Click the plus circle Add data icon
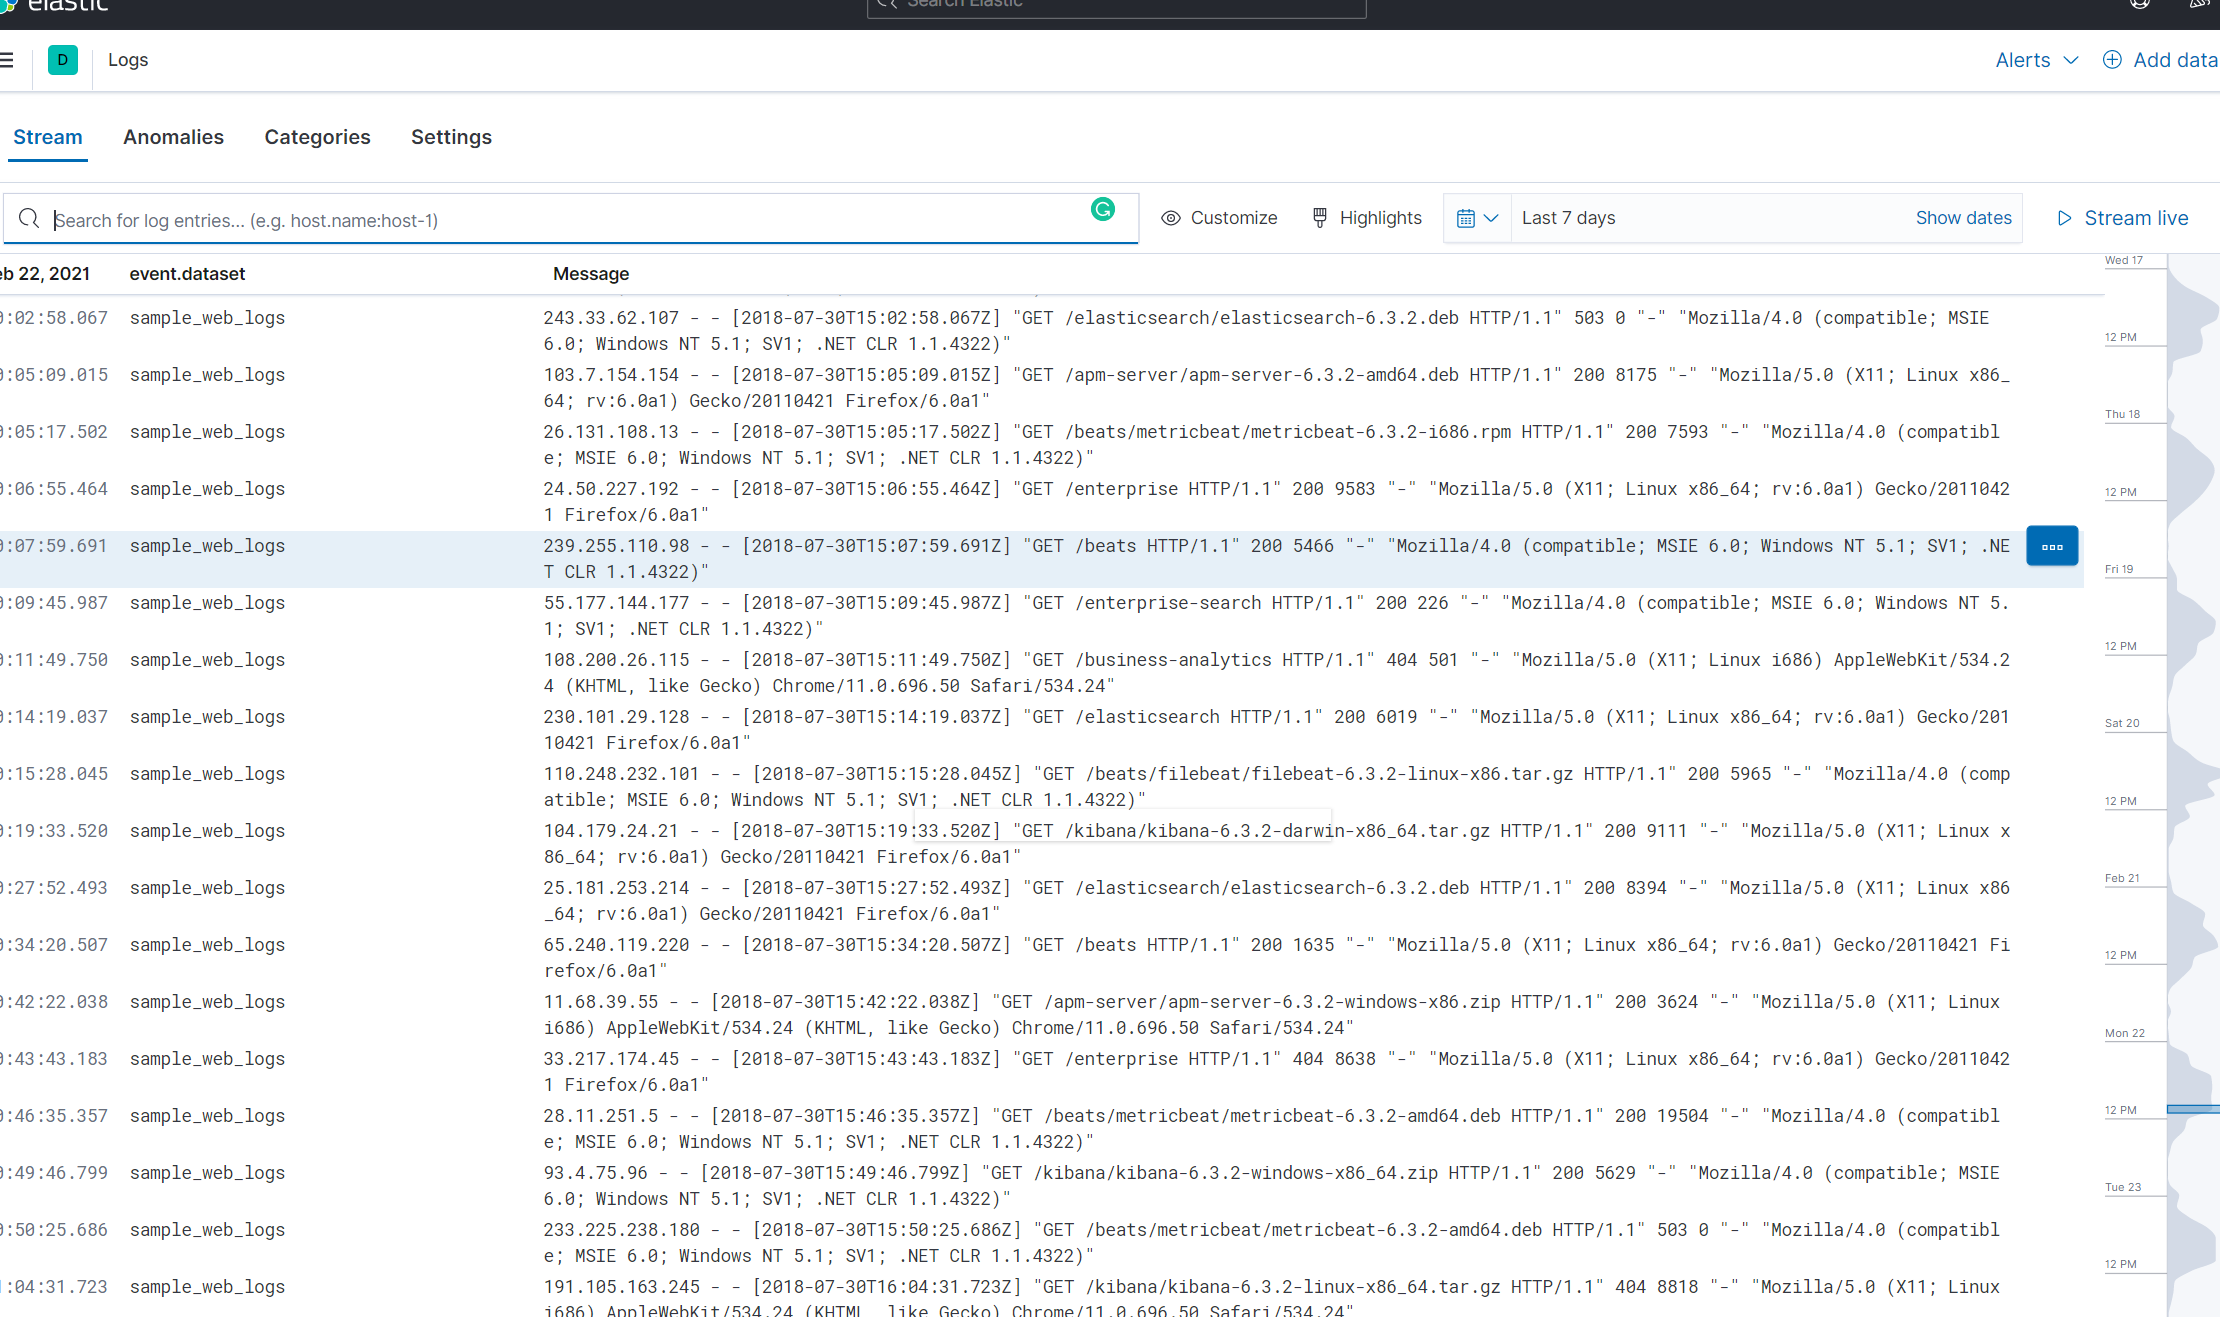 coord(2112,60)
